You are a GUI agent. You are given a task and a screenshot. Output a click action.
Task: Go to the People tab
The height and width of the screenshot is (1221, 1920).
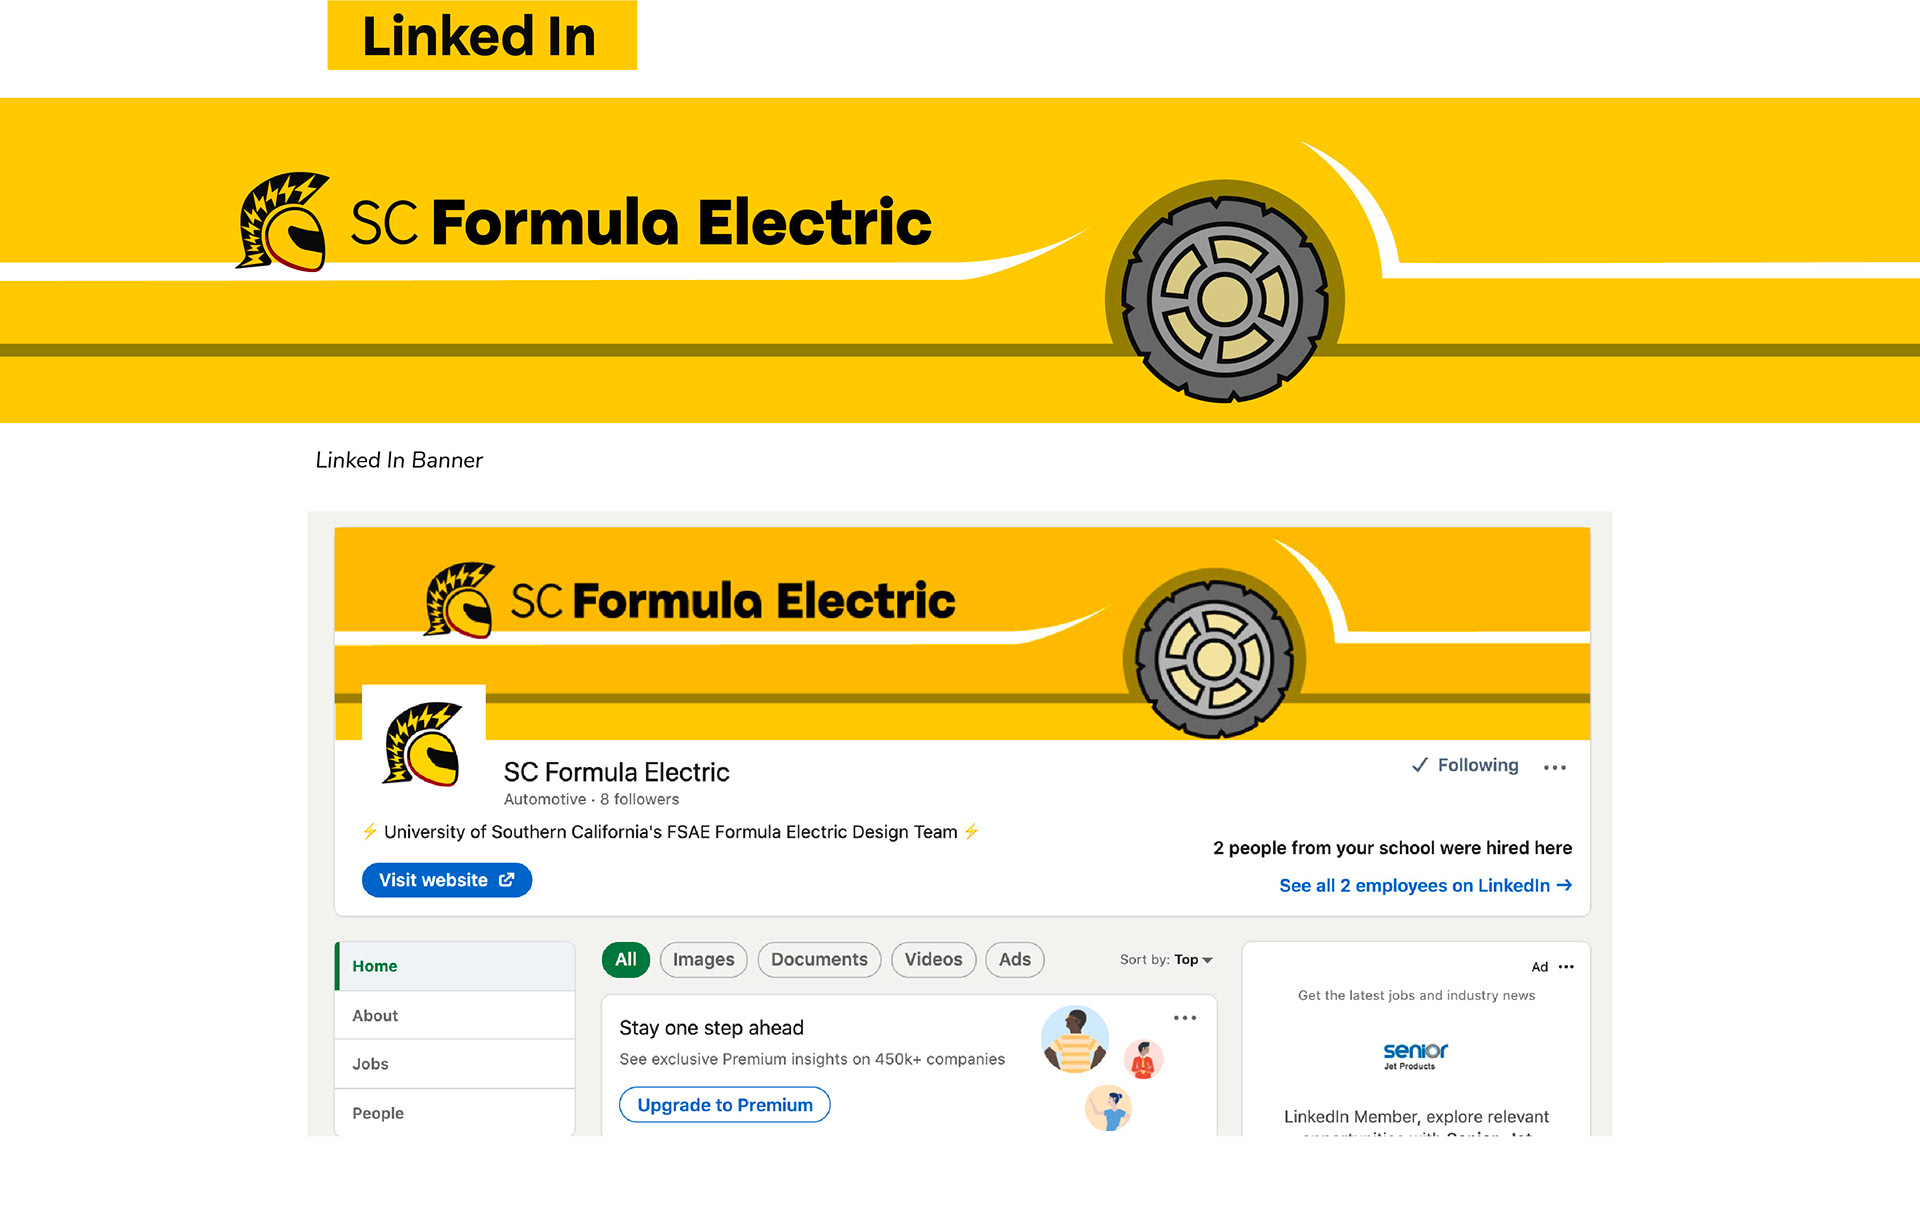(x=378, y=1114)
